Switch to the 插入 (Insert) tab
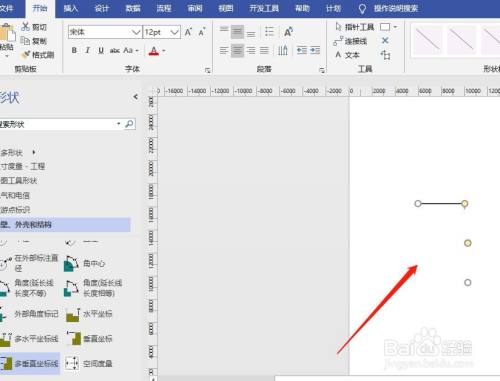The image size is (500, 381). [71, 8]
